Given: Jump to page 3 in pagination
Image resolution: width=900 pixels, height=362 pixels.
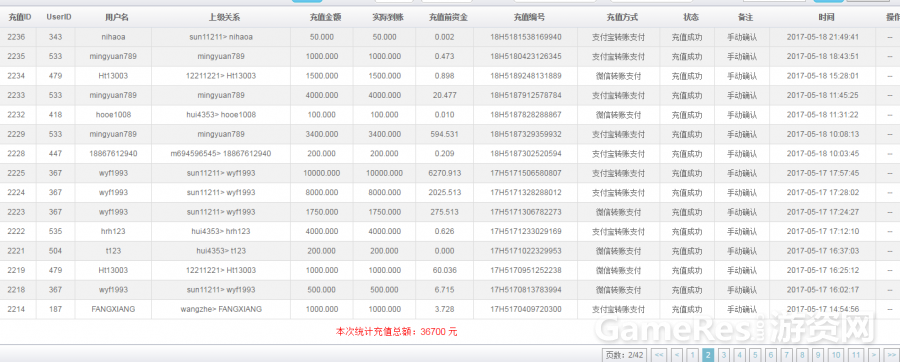Looking at the screenshot, I should click(x=724, y=355).
